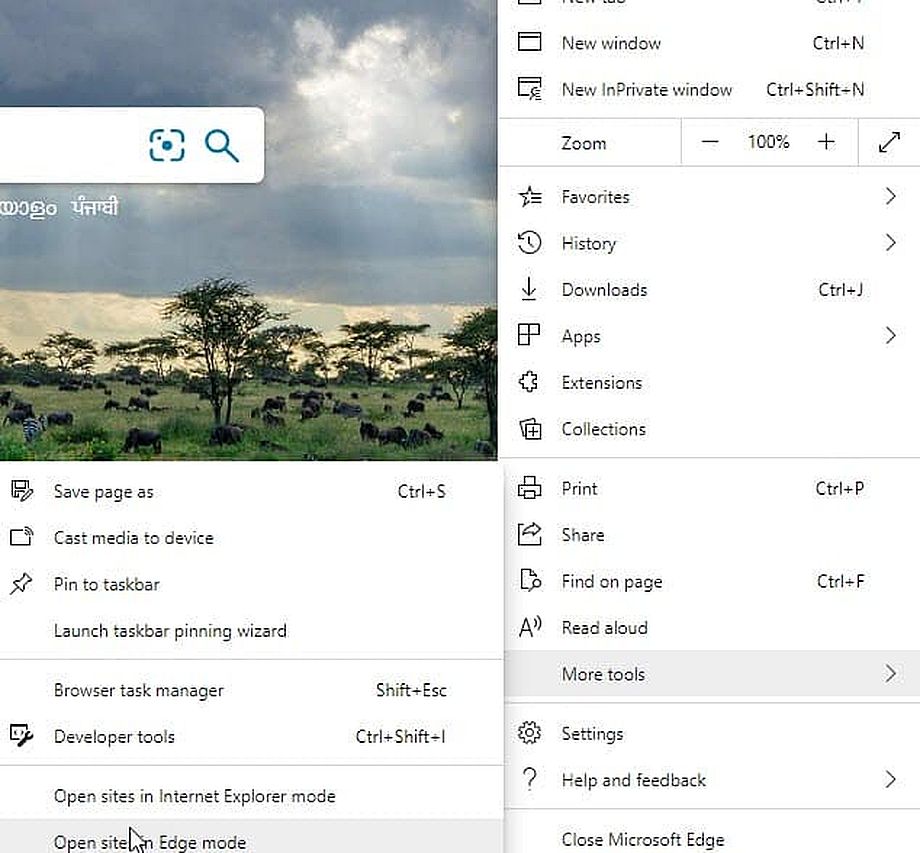Click the Extensions puzzle piece icon

pyautogui.click(x=529, y=382)
